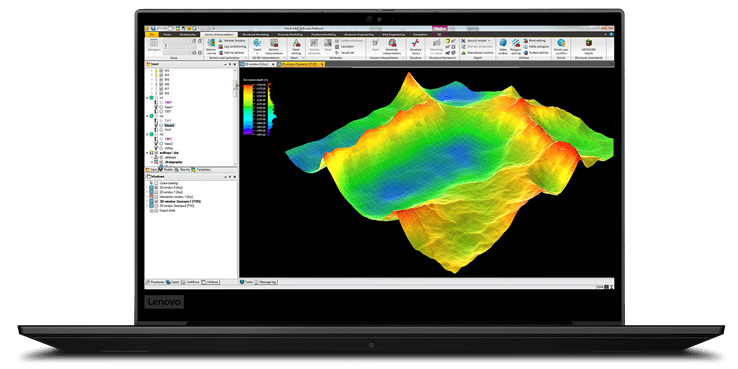Image resolution: width=738 pixels, height=369 pixels.
Task: Click the Make surface icon
Action: [x=503, y=46]
